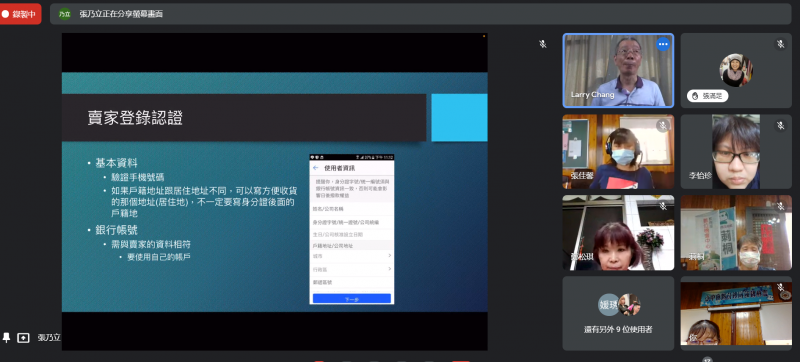Screen dimensions: 800x362
Task: Click the 姓名/公司名稱 field in phone mockup
Action: coord(352,209)
